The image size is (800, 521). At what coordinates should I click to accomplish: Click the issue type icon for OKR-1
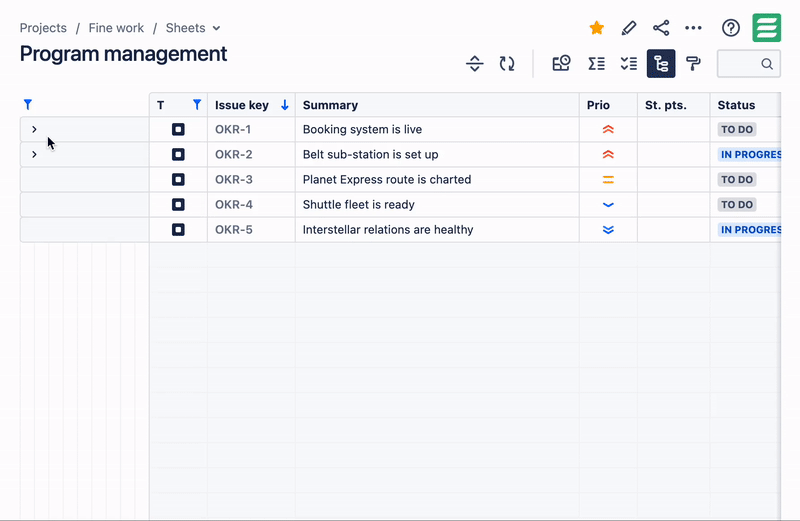[x=178, y=129]
